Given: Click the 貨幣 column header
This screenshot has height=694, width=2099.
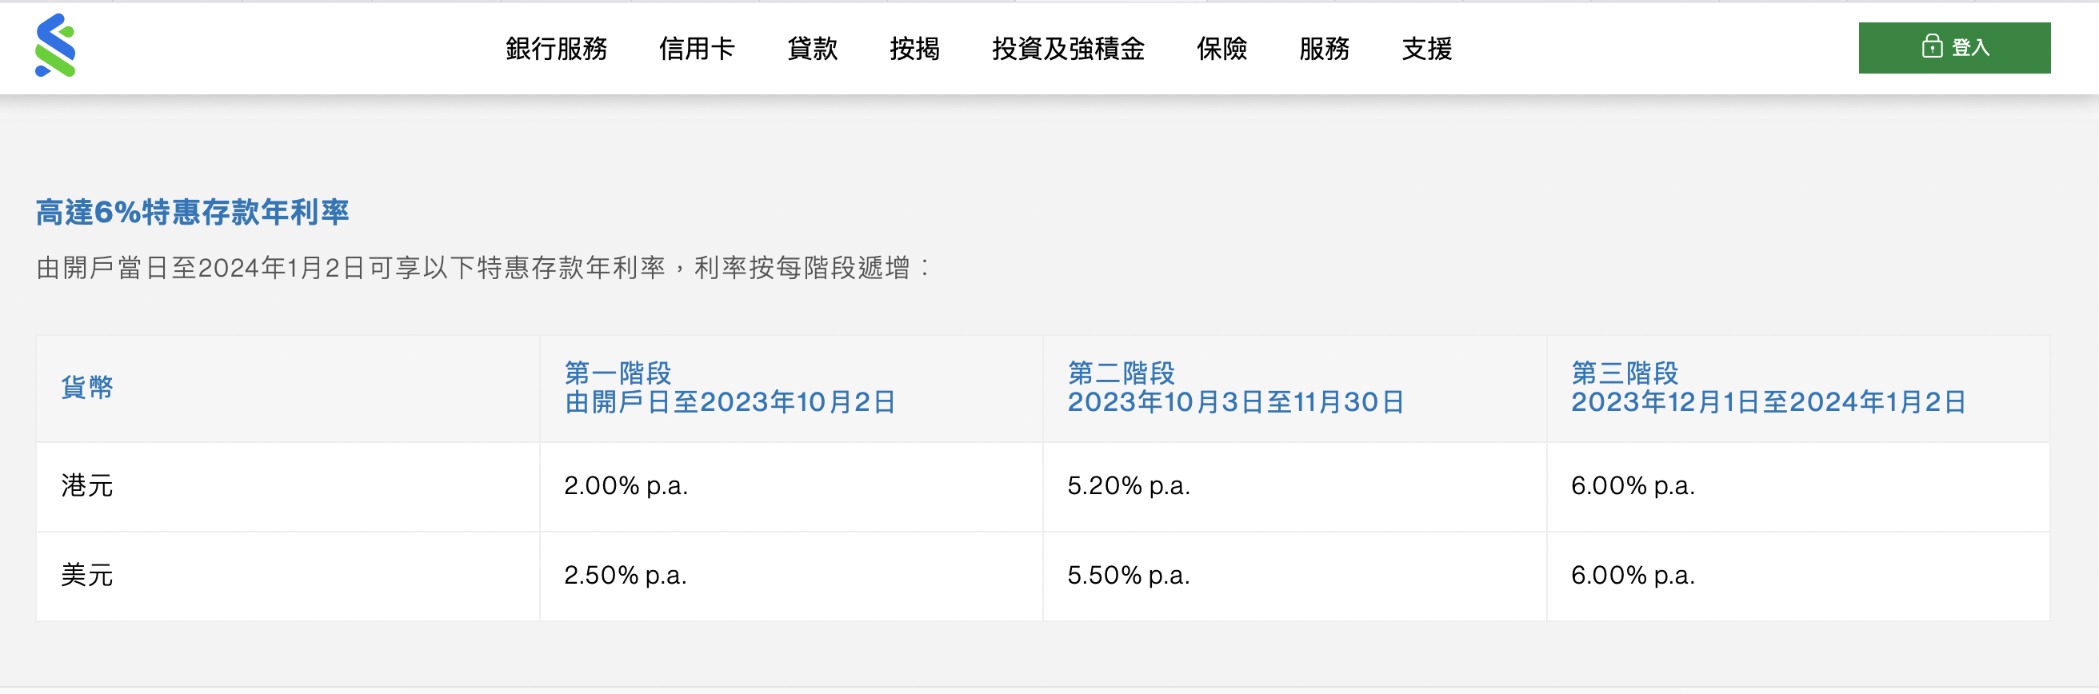Looking at the screenshot, I should (87, 388).
